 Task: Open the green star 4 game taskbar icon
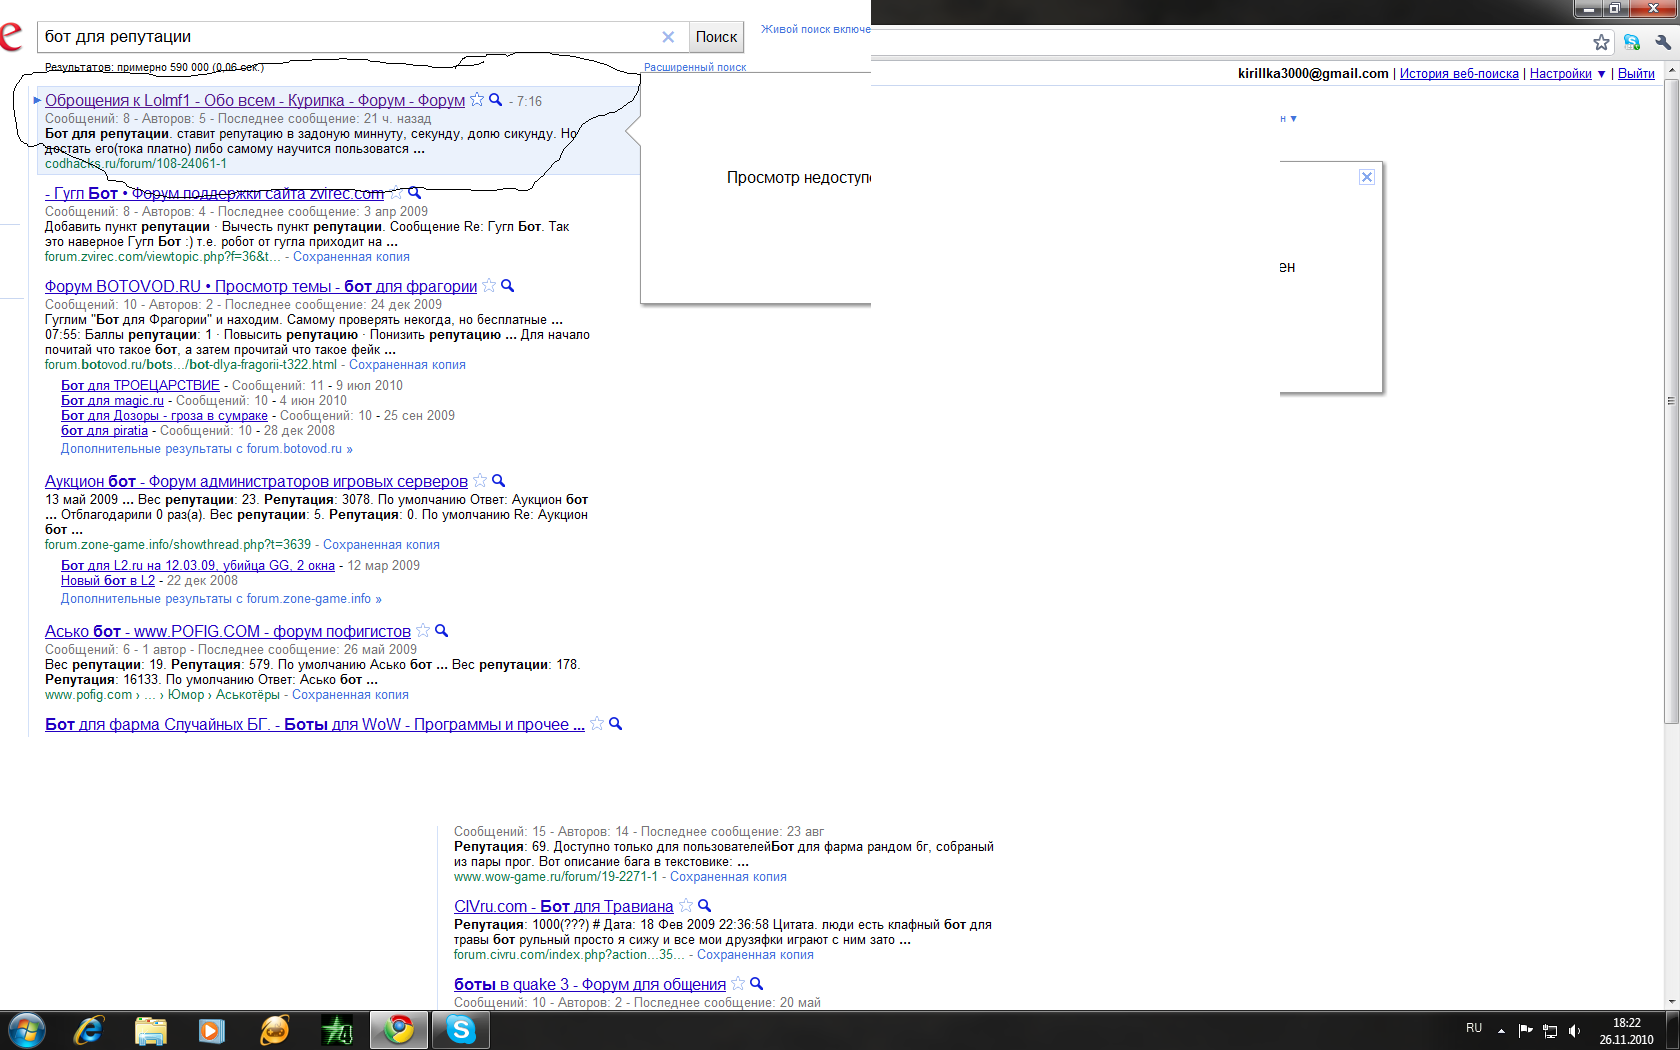(337, 1030)
